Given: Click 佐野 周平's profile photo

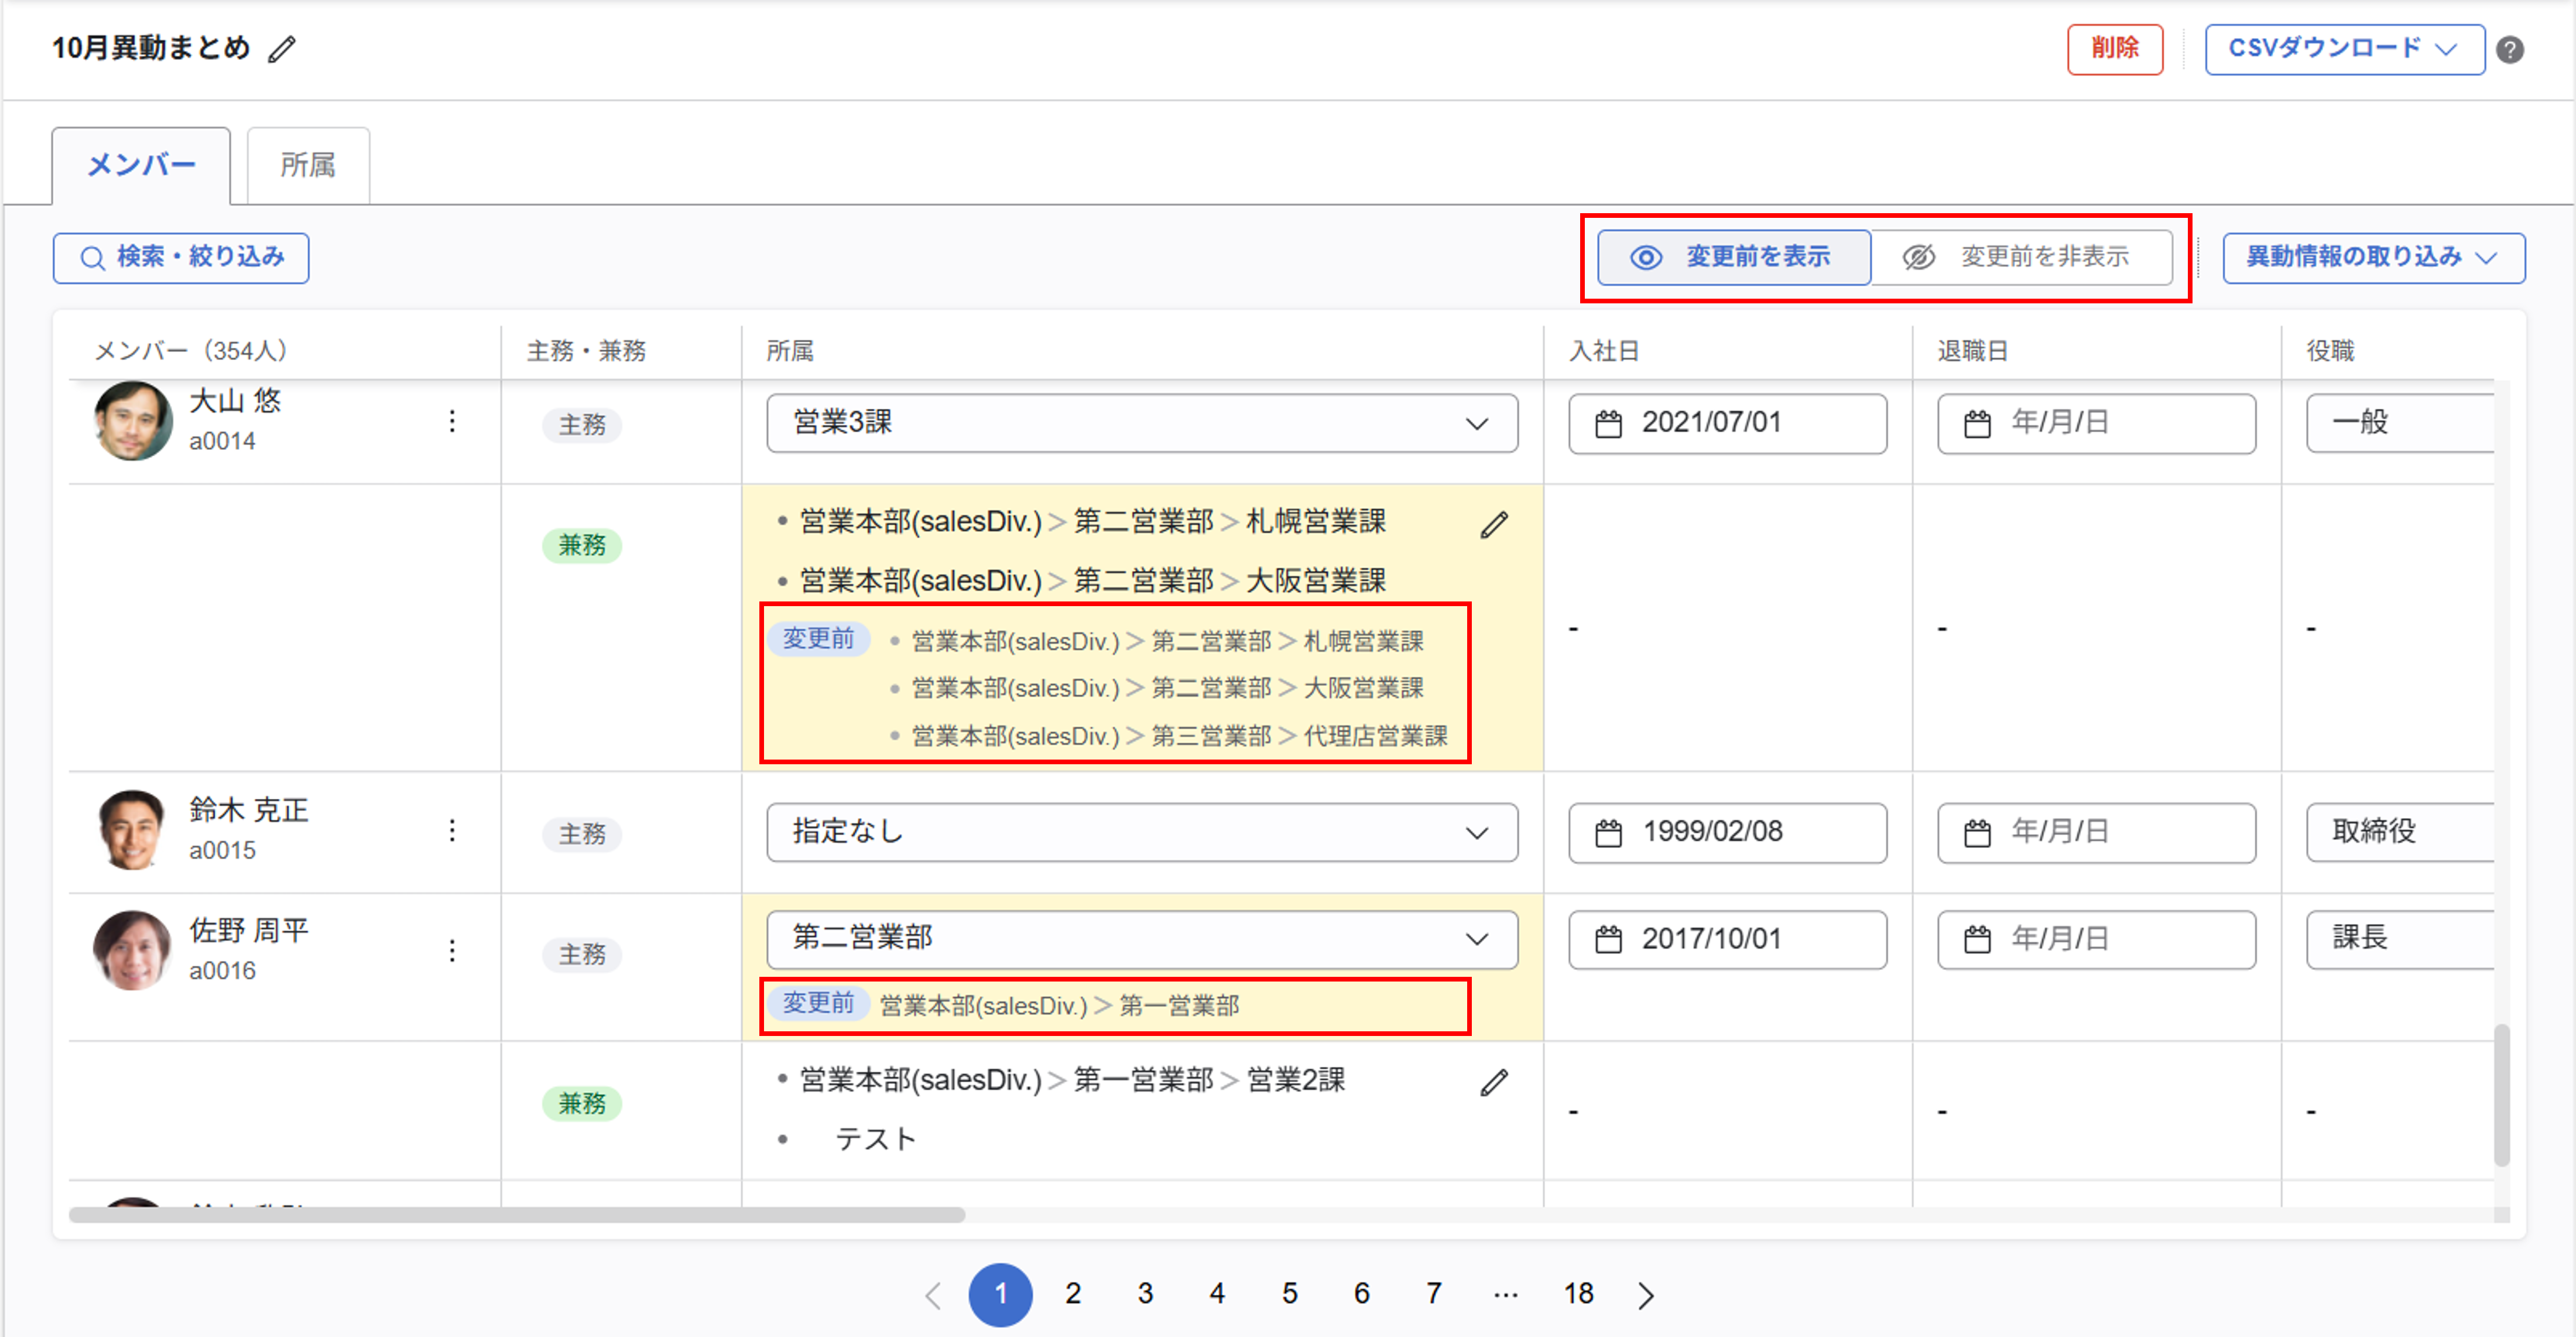Looking at the screenshot, I should click(131, 950).
